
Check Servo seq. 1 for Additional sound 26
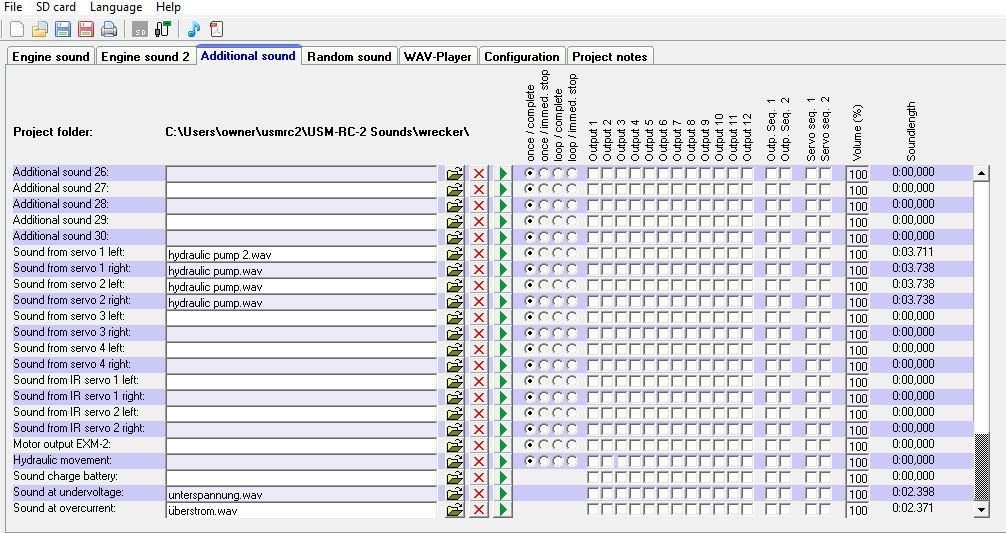811,173
